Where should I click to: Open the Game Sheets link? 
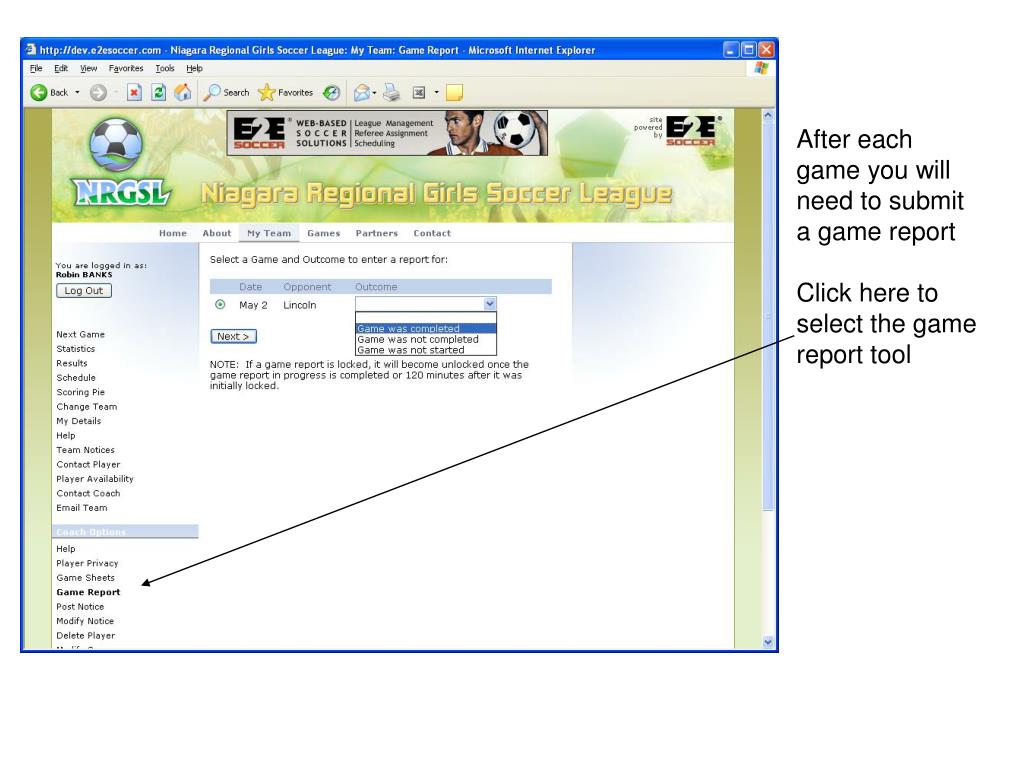tap(86, 577)
